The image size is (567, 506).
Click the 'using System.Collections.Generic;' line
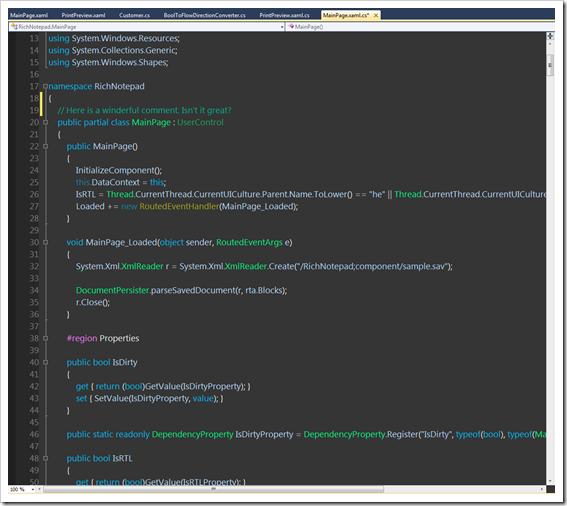click(x=113, y=50)
